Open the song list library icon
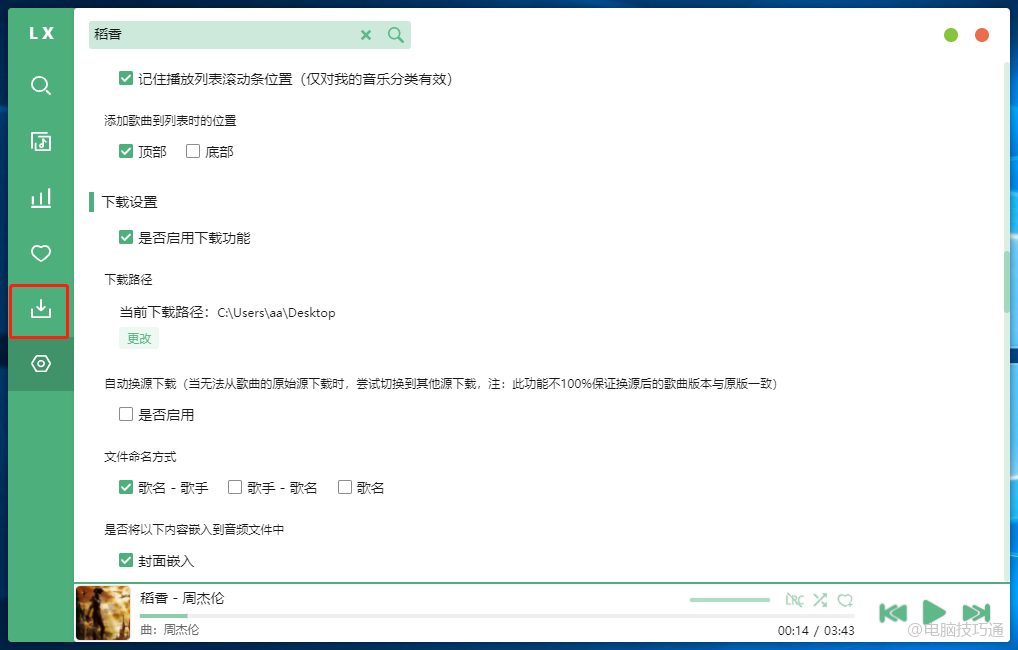The width and height of the screenshot is (1018, 650). coord(41,142)
